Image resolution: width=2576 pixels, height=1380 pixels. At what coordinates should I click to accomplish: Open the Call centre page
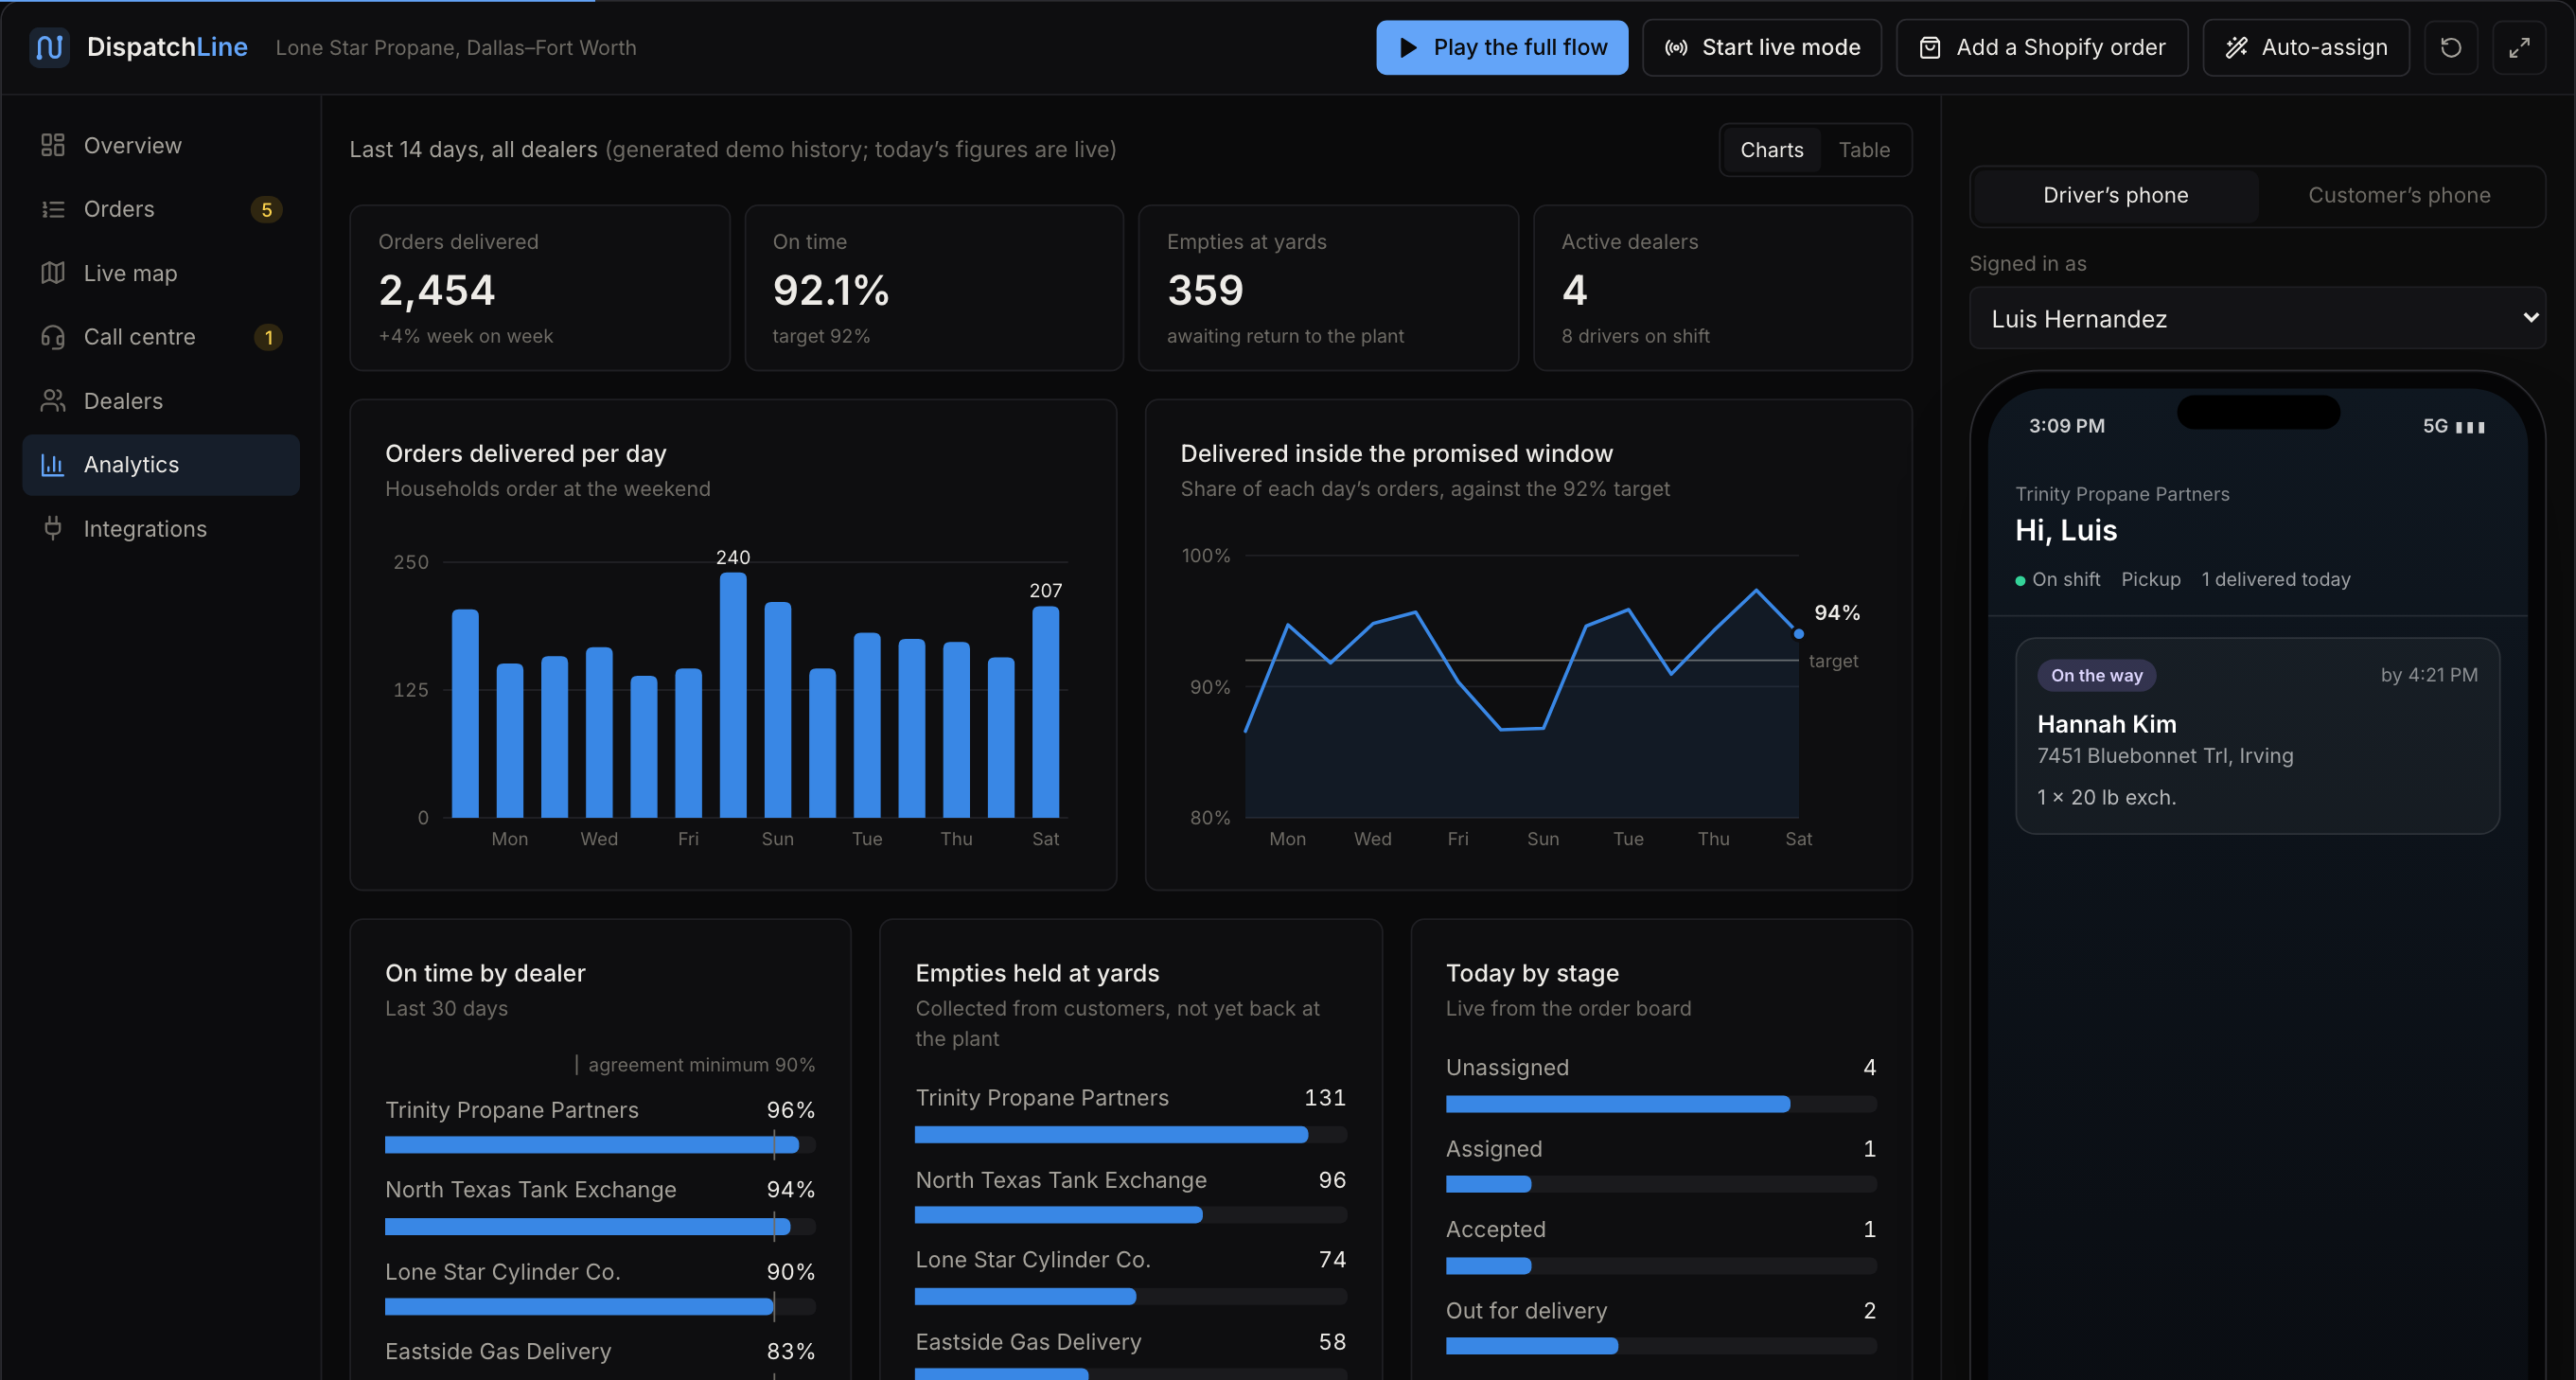point(161,337)
